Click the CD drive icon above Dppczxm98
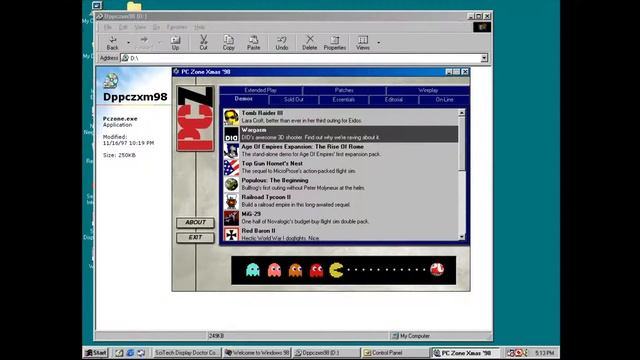The image size is (640, 360). tap(111, 81)
